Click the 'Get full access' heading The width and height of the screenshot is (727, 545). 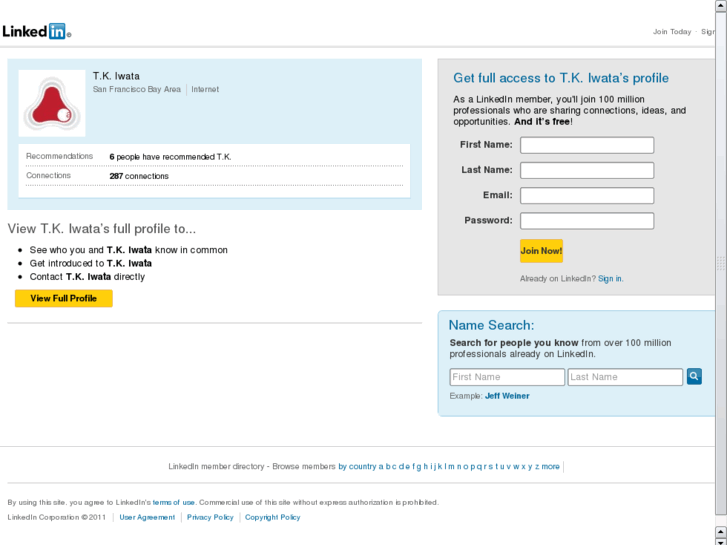[x=561, y=78]
